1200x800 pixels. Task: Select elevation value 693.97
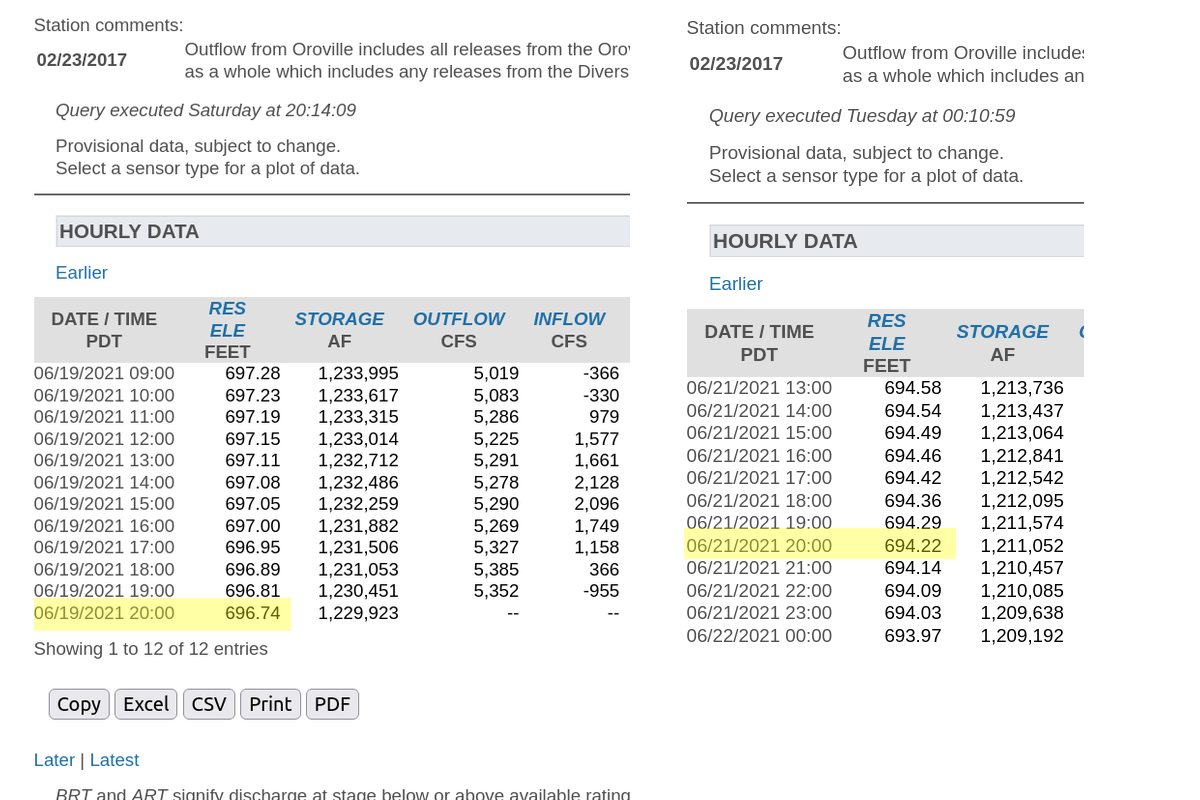[913, 636]
